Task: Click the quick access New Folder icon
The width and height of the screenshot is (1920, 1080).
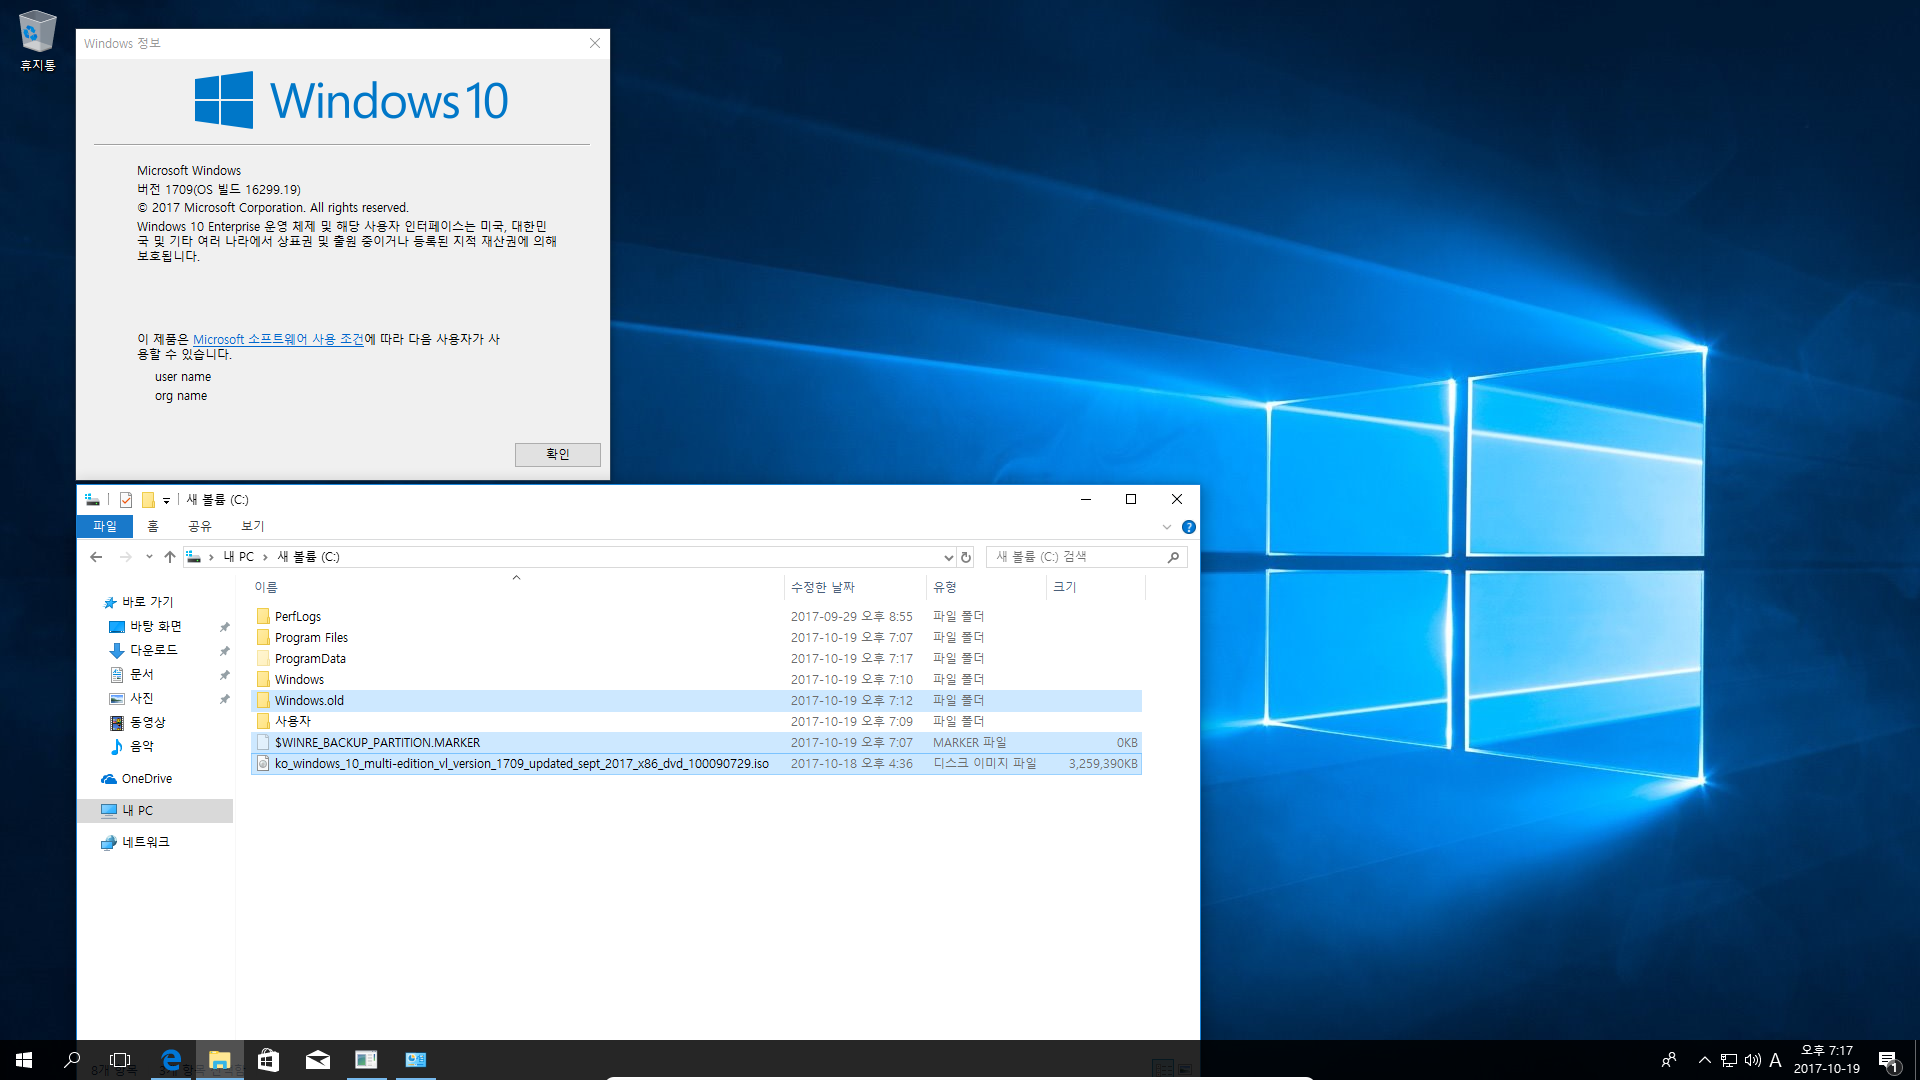Action: point(148,500)
